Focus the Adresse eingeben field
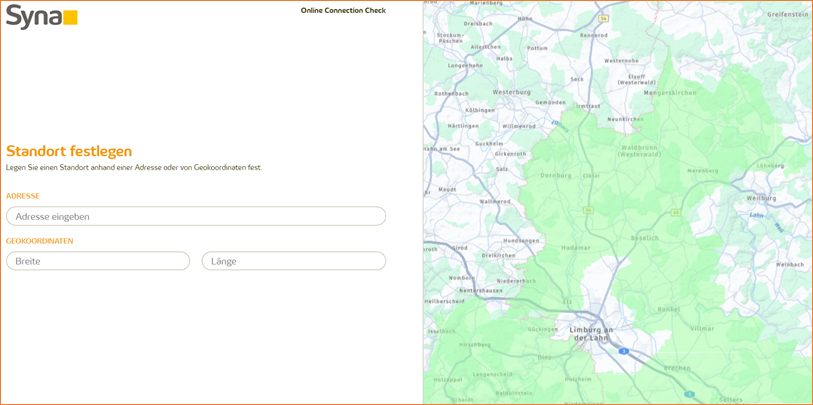This screenshot has height=405, width=813. click(196, 216)
